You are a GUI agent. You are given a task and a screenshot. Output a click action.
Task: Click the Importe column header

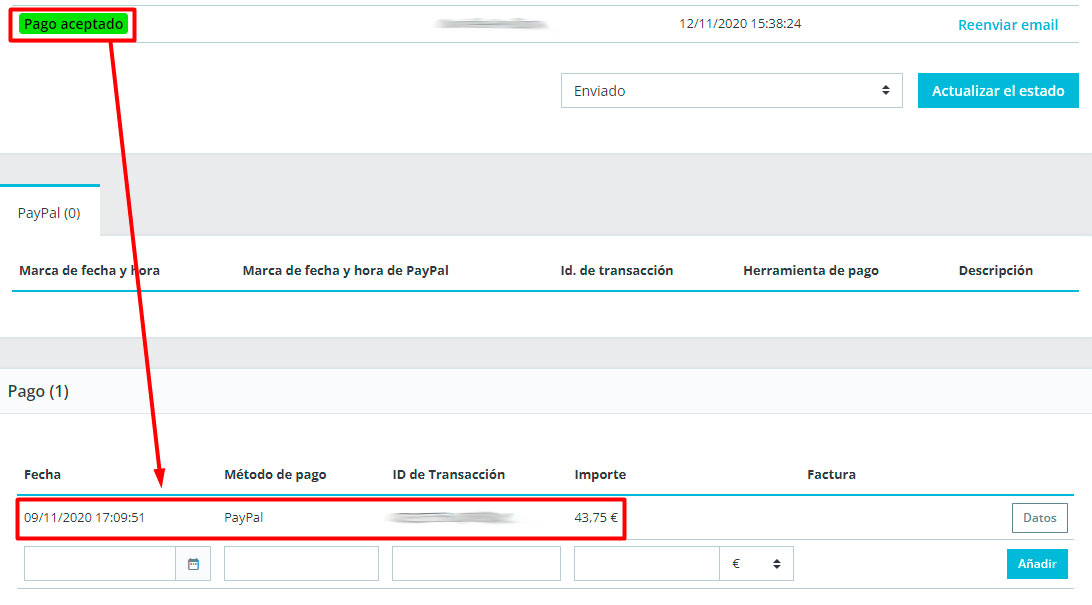600,474
